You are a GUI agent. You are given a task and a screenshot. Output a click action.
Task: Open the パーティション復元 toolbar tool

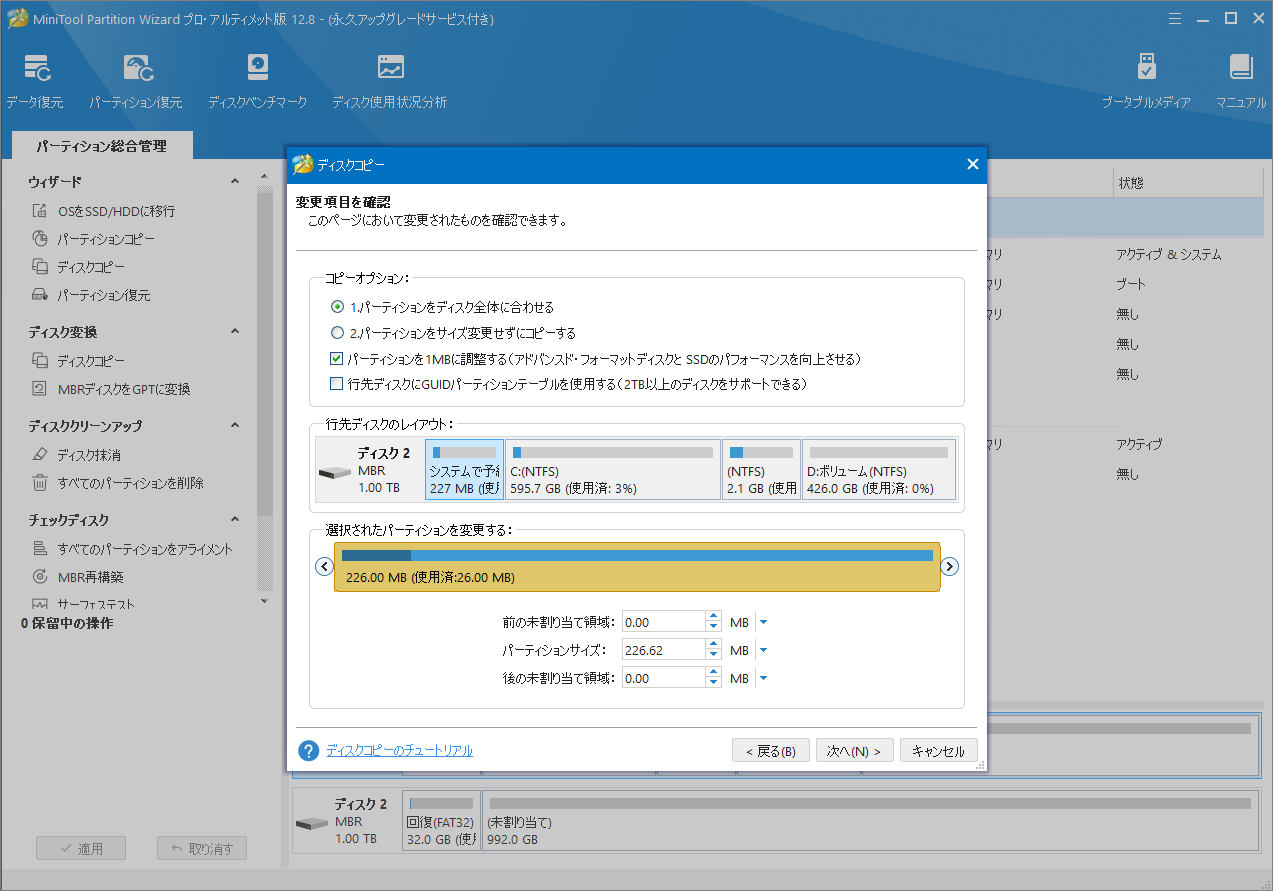click(x=137, y=78)
